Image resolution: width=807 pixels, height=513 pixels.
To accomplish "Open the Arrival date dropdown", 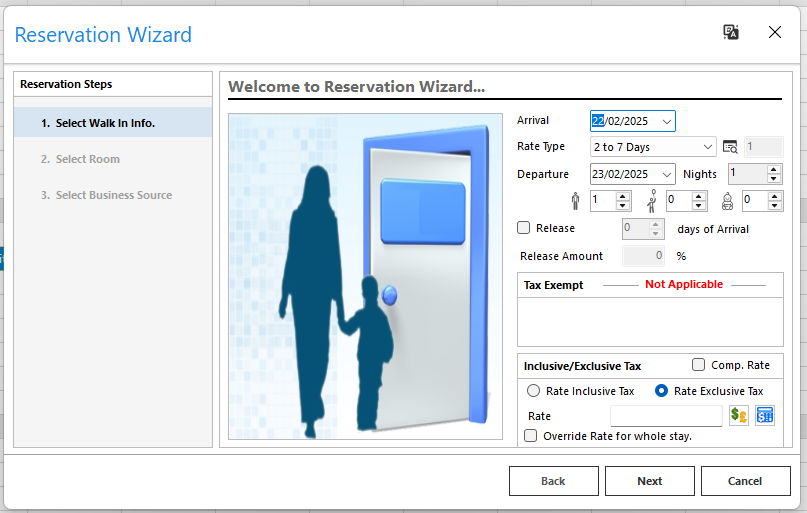I will point(667,121).
